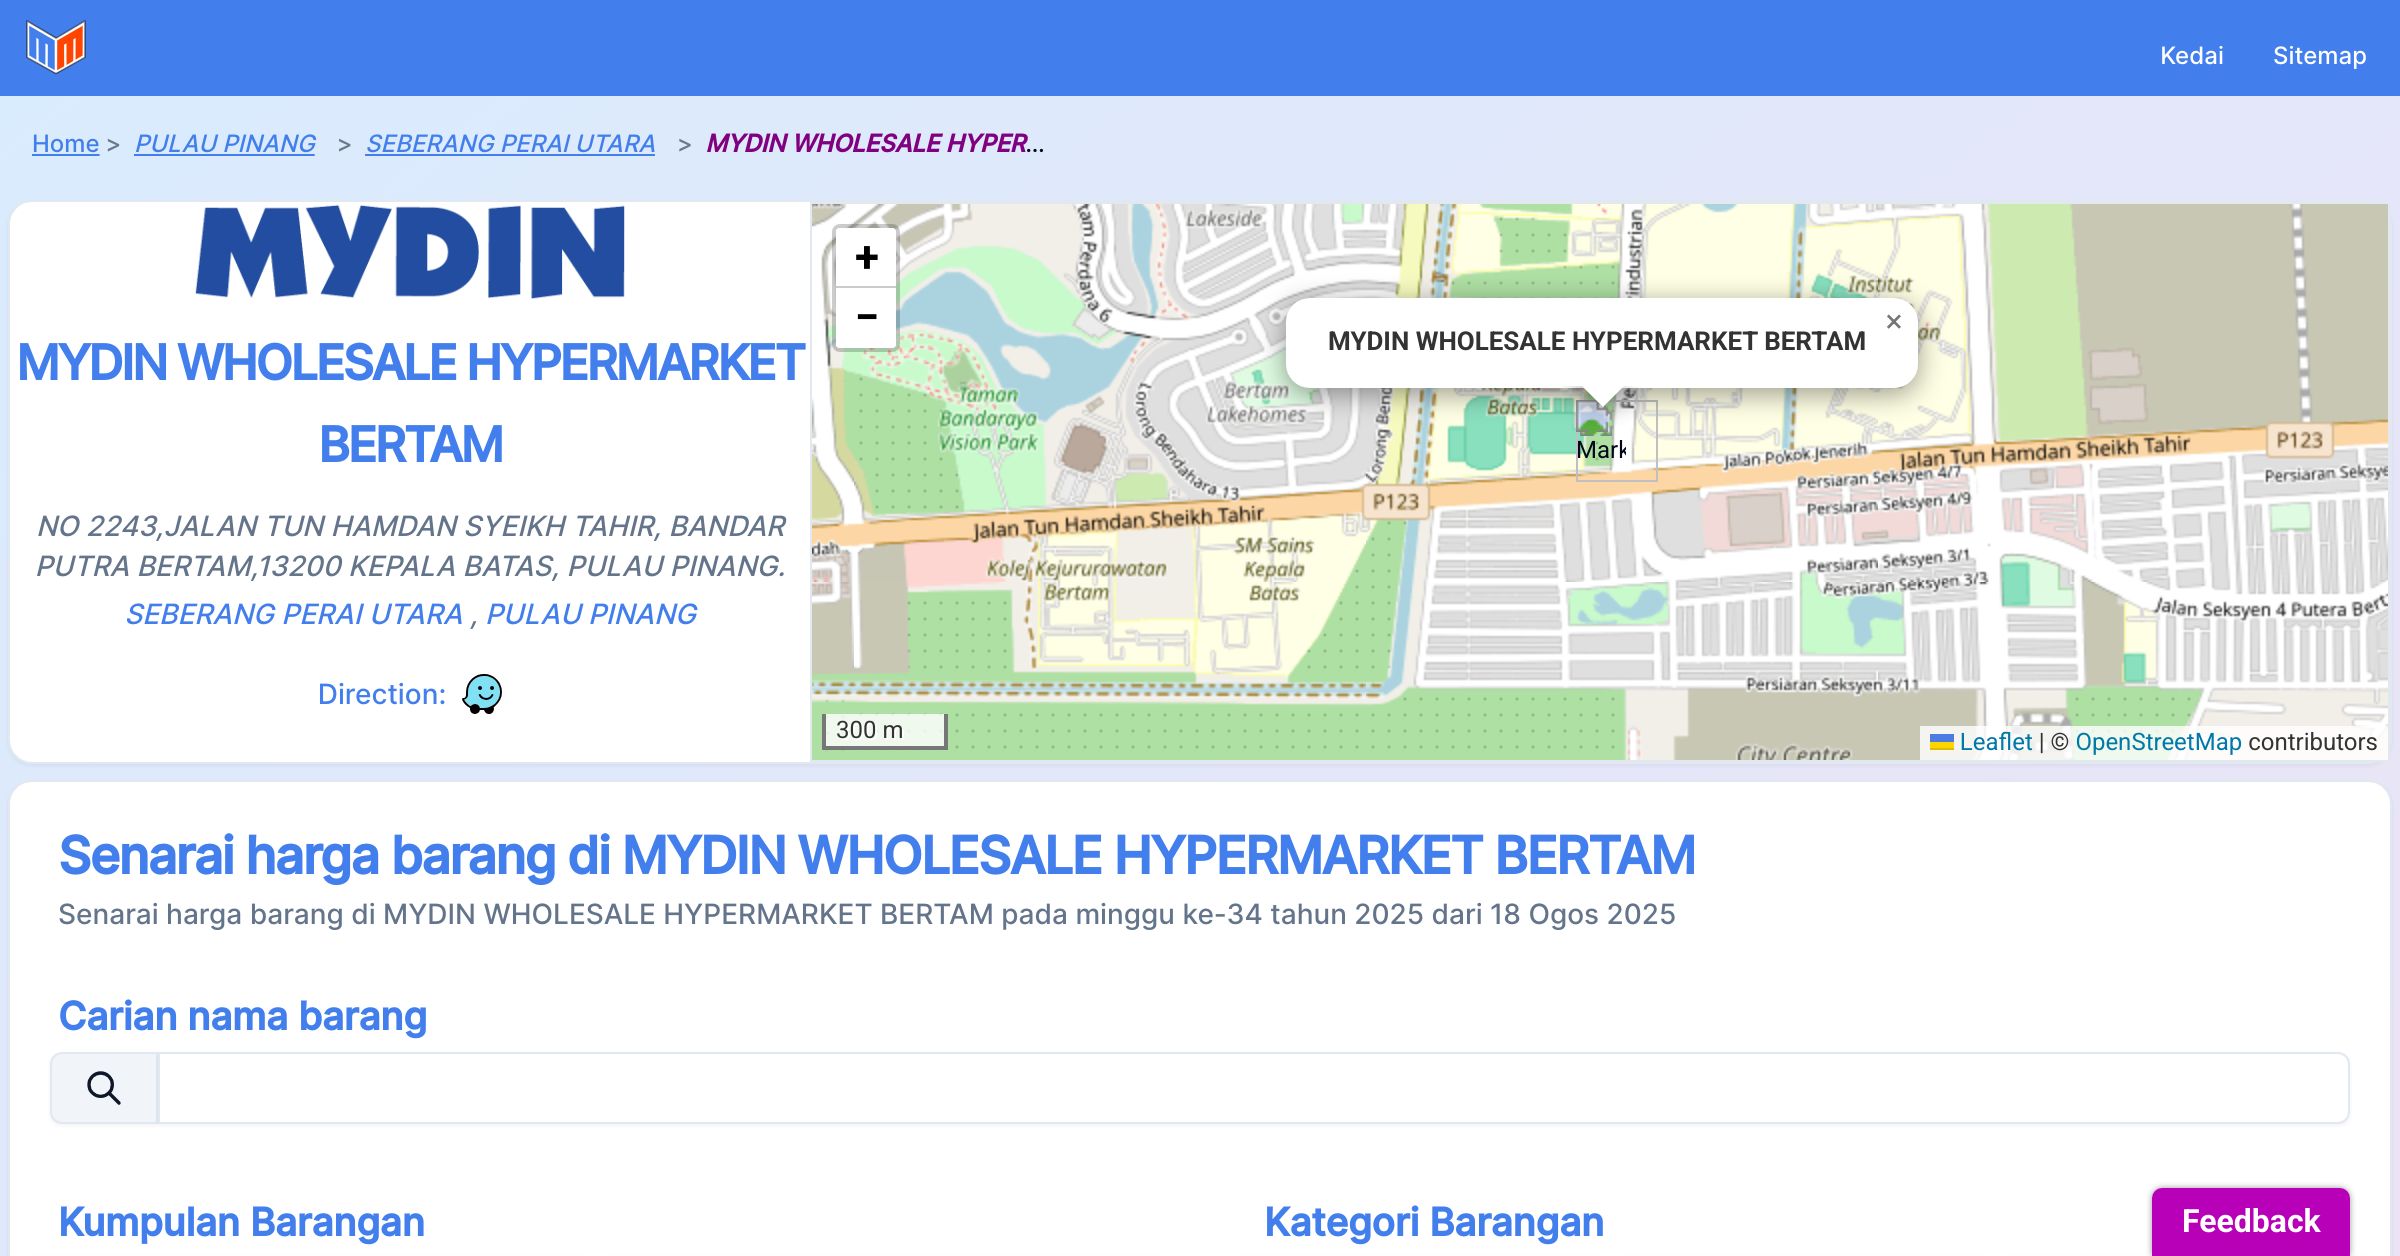
Task: Open SEBERANG PERAI UTARA breadcrumb link
Action: click(510, 144)
